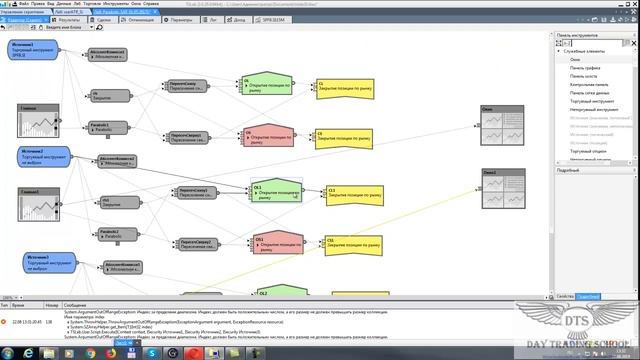Switch to the Параметры tab

click(x=180, y=20)
